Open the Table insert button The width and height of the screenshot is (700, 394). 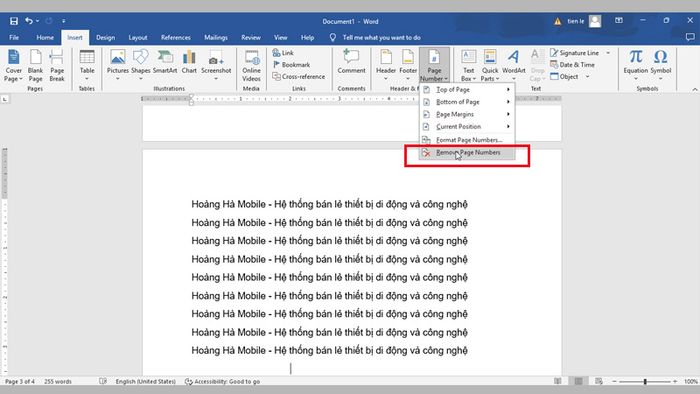[87, 65]
